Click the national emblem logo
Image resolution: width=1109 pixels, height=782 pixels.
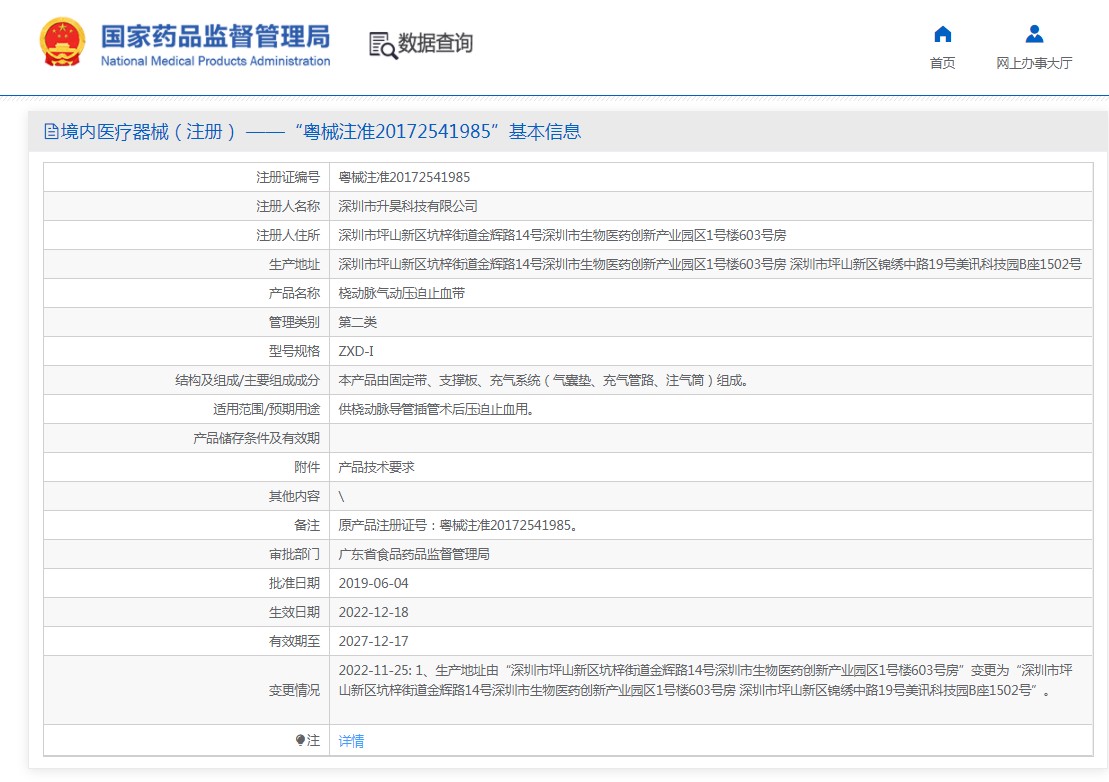(62, 43)
